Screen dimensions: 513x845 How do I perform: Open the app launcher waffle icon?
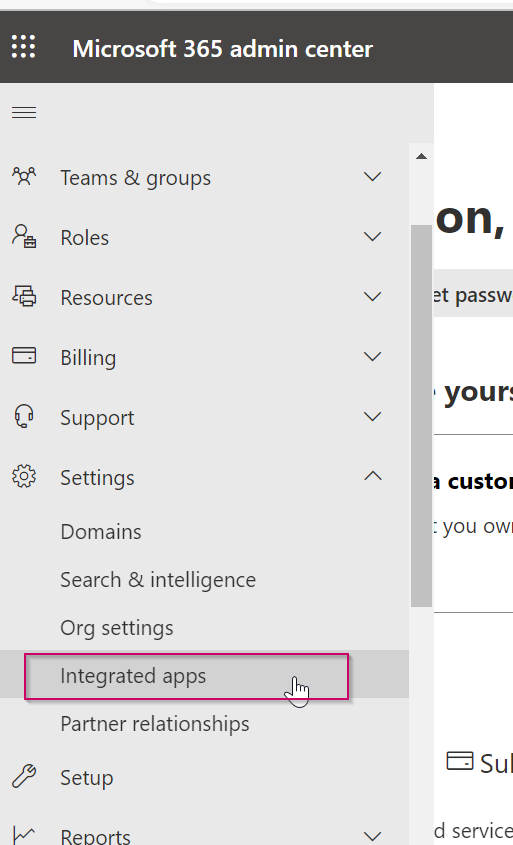tap(24, 47)
